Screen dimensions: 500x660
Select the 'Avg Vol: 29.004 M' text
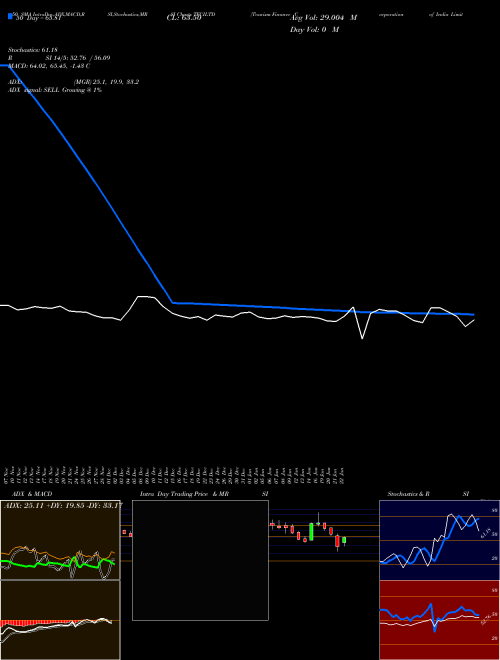click(323, 18)
